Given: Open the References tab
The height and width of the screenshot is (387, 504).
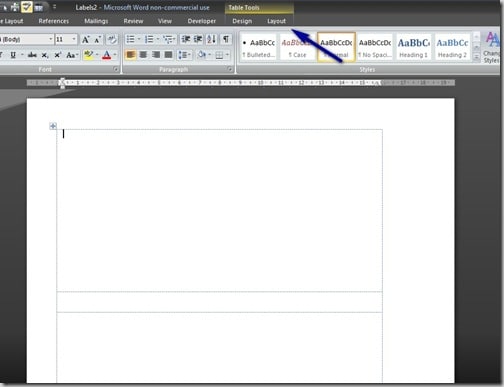Looking at the screenshot, I should (54, 21).
